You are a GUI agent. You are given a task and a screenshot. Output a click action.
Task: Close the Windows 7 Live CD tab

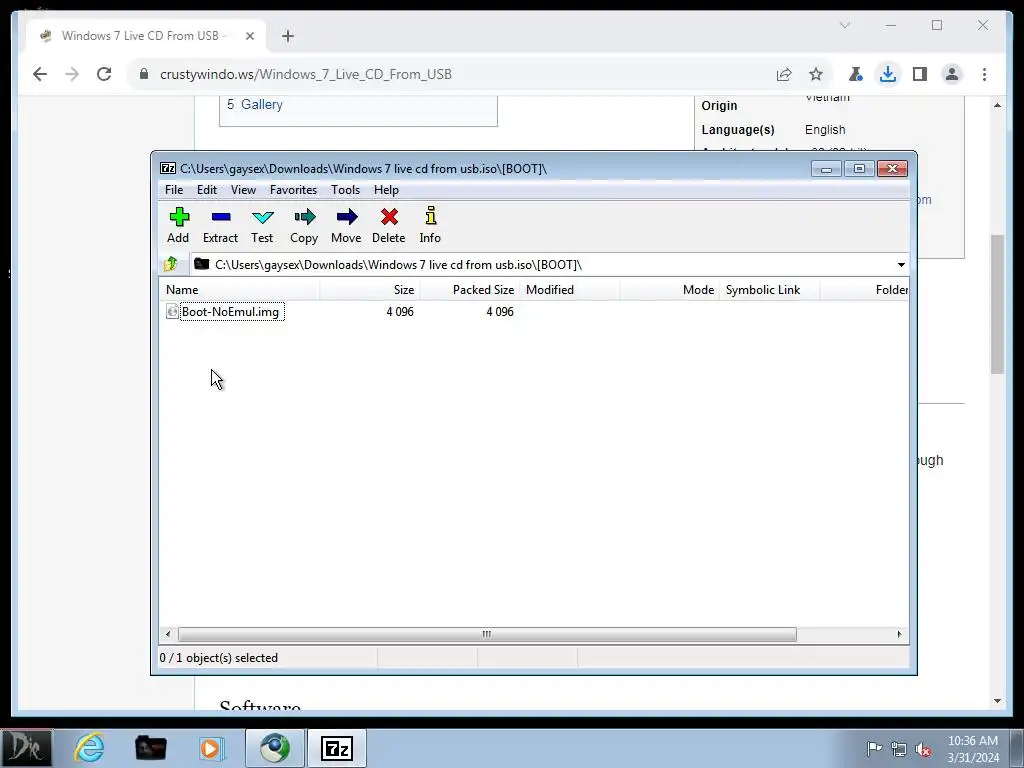click(249, 36)
